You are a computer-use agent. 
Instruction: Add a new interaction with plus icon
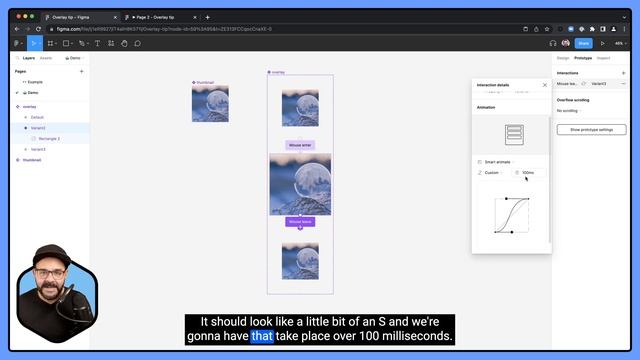[623, 73]
